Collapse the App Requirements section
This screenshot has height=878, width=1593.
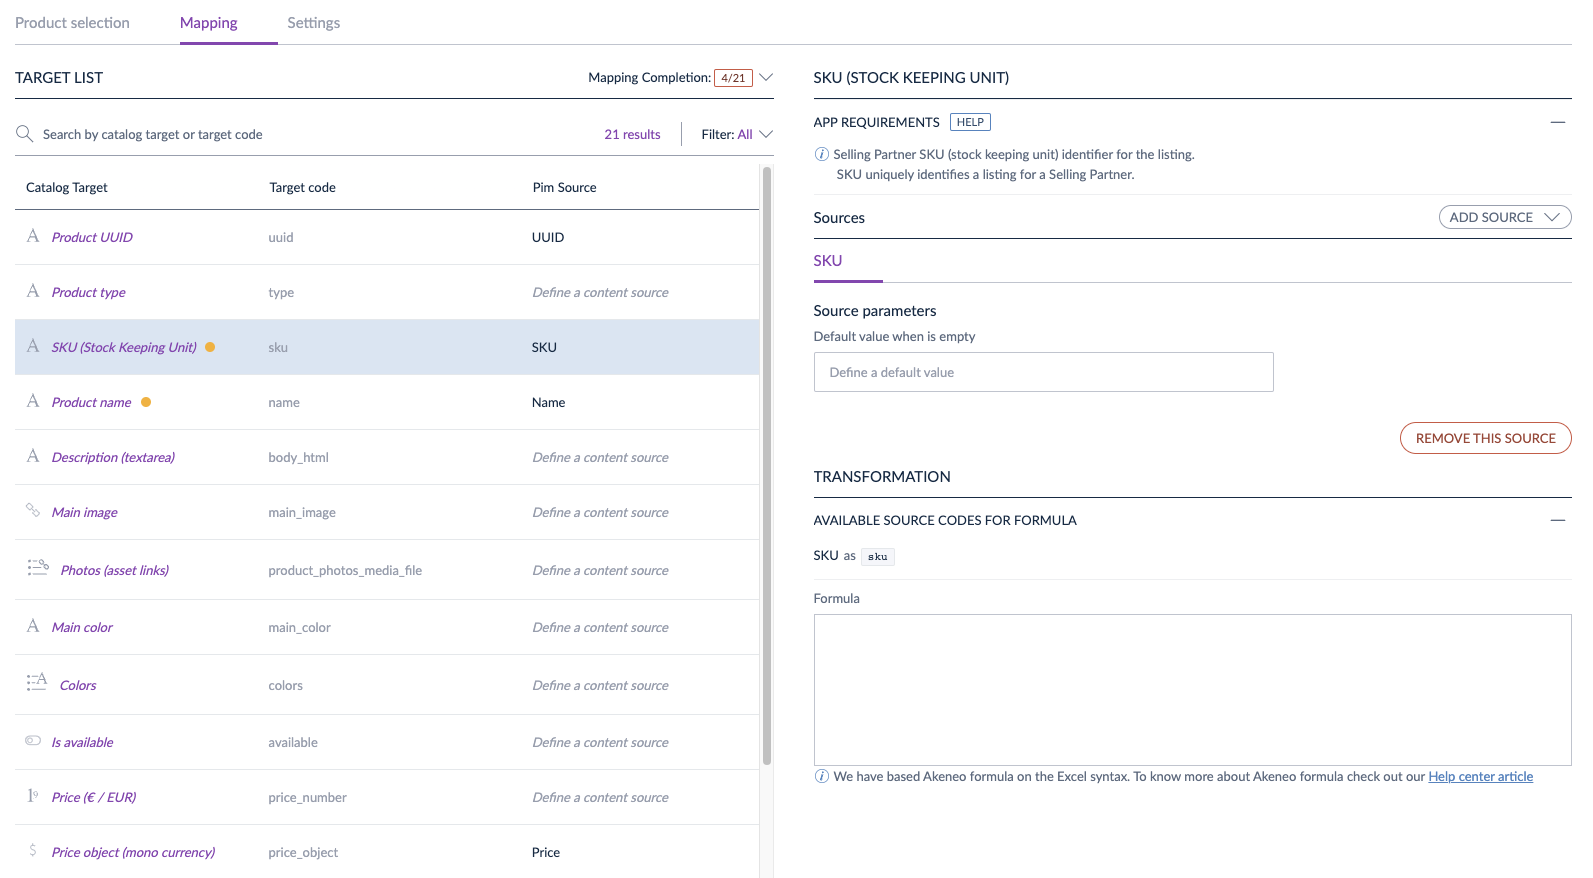point(1557,122)
